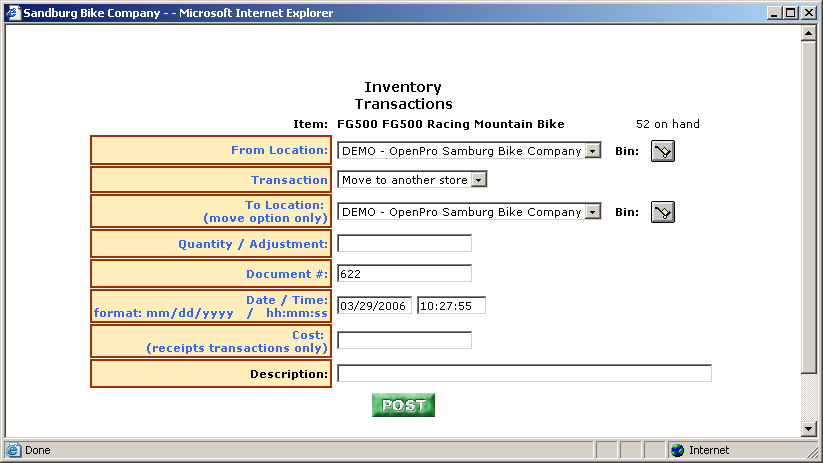Focus the Cost input field
Viewport: 823px width, 463px height.
pos(404,340)
